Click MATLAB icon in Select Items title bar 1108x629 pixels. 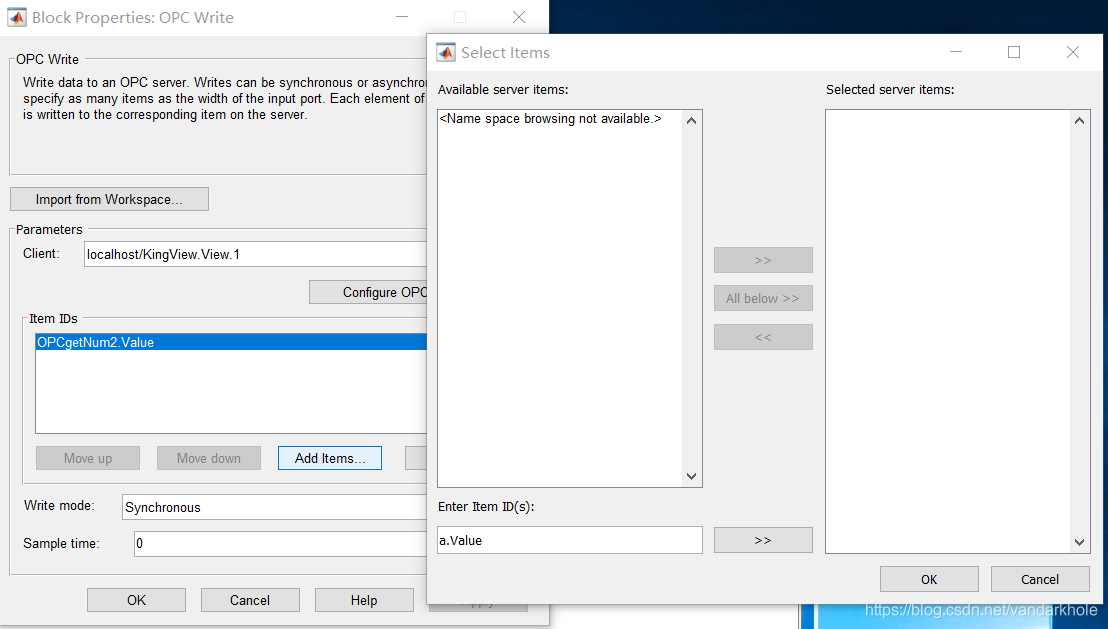(446, 52)
